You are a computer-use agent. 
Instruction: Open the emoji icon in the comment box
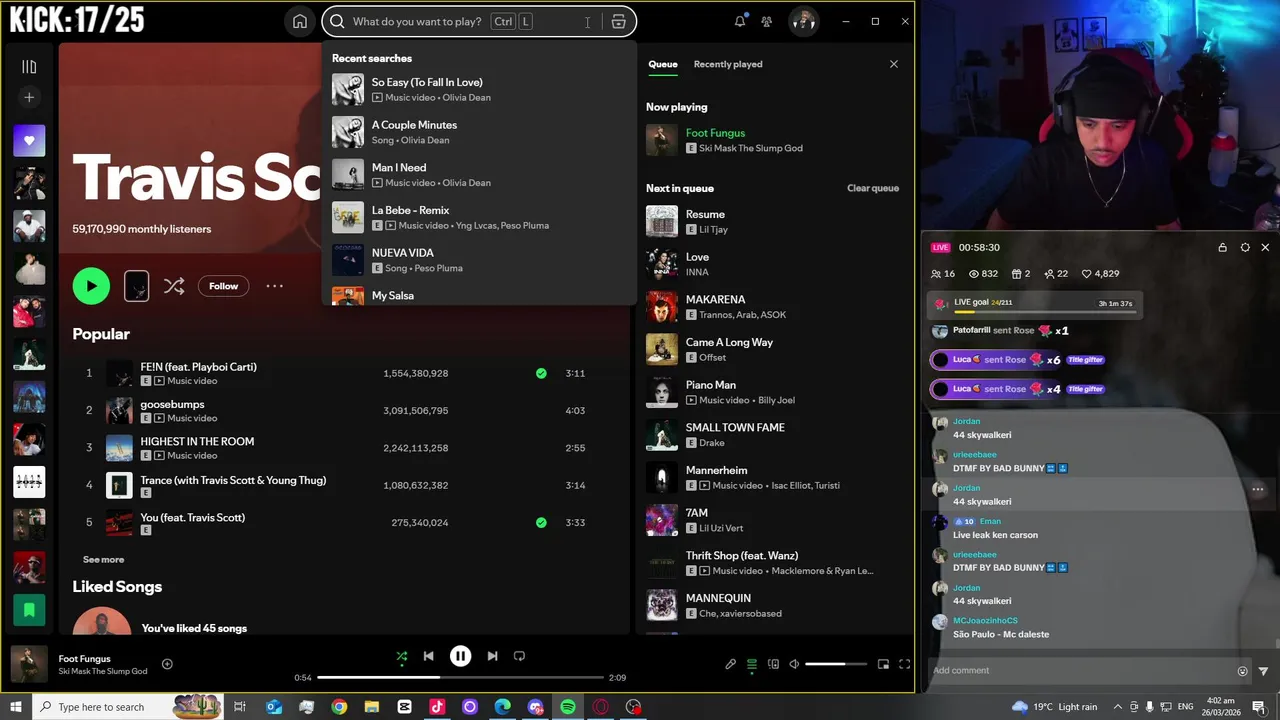click(1243, 671)
